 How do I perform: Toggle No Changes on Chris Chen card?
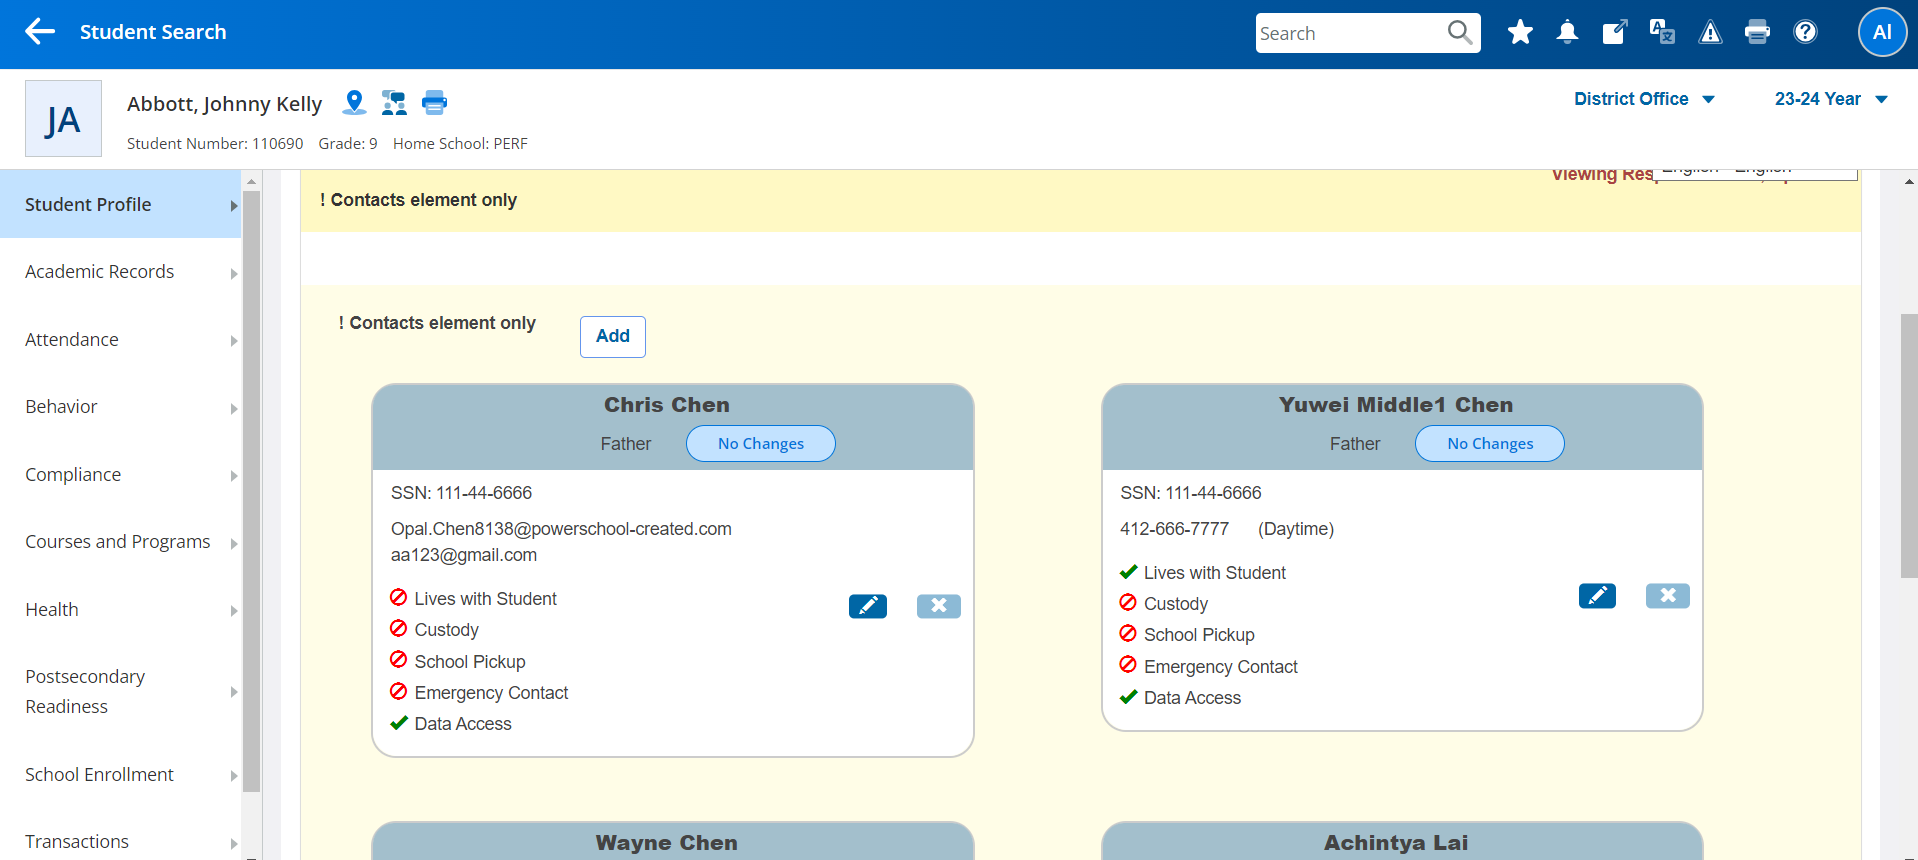760,444
